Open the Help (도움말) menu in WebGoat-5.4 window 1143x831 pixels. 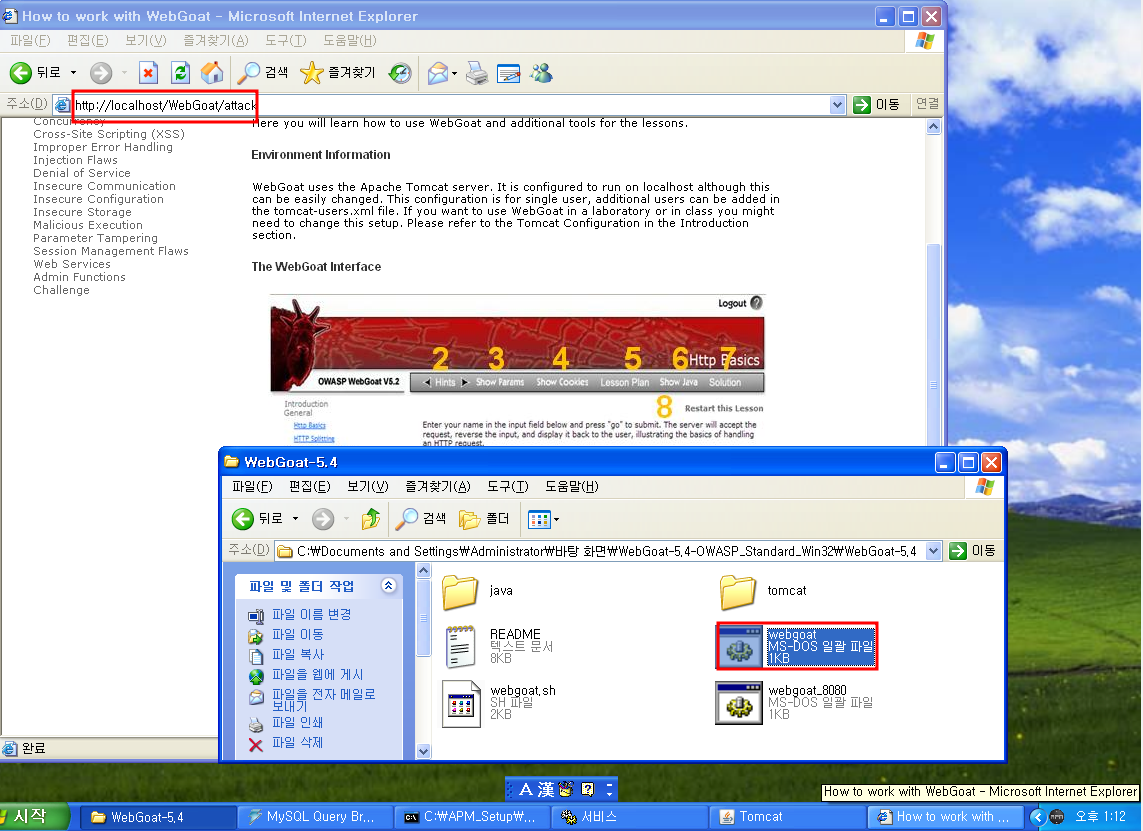pos(572,486)
